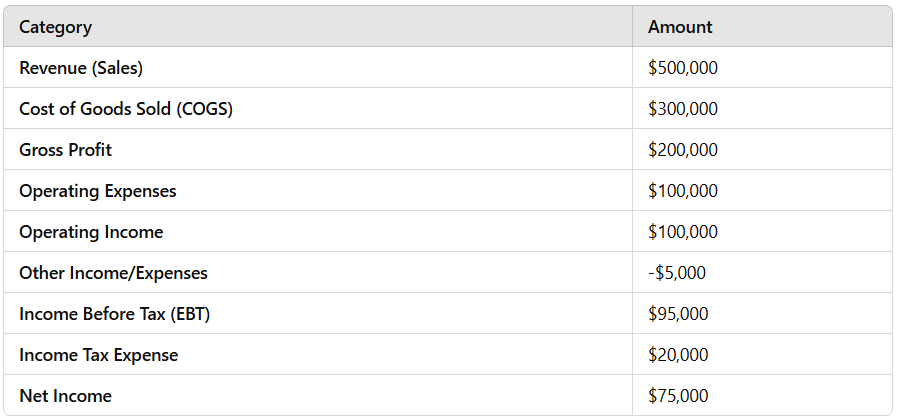Select the Revenue (Sales) row label
This screenshot has width=904, height=420.
point(81,68)
